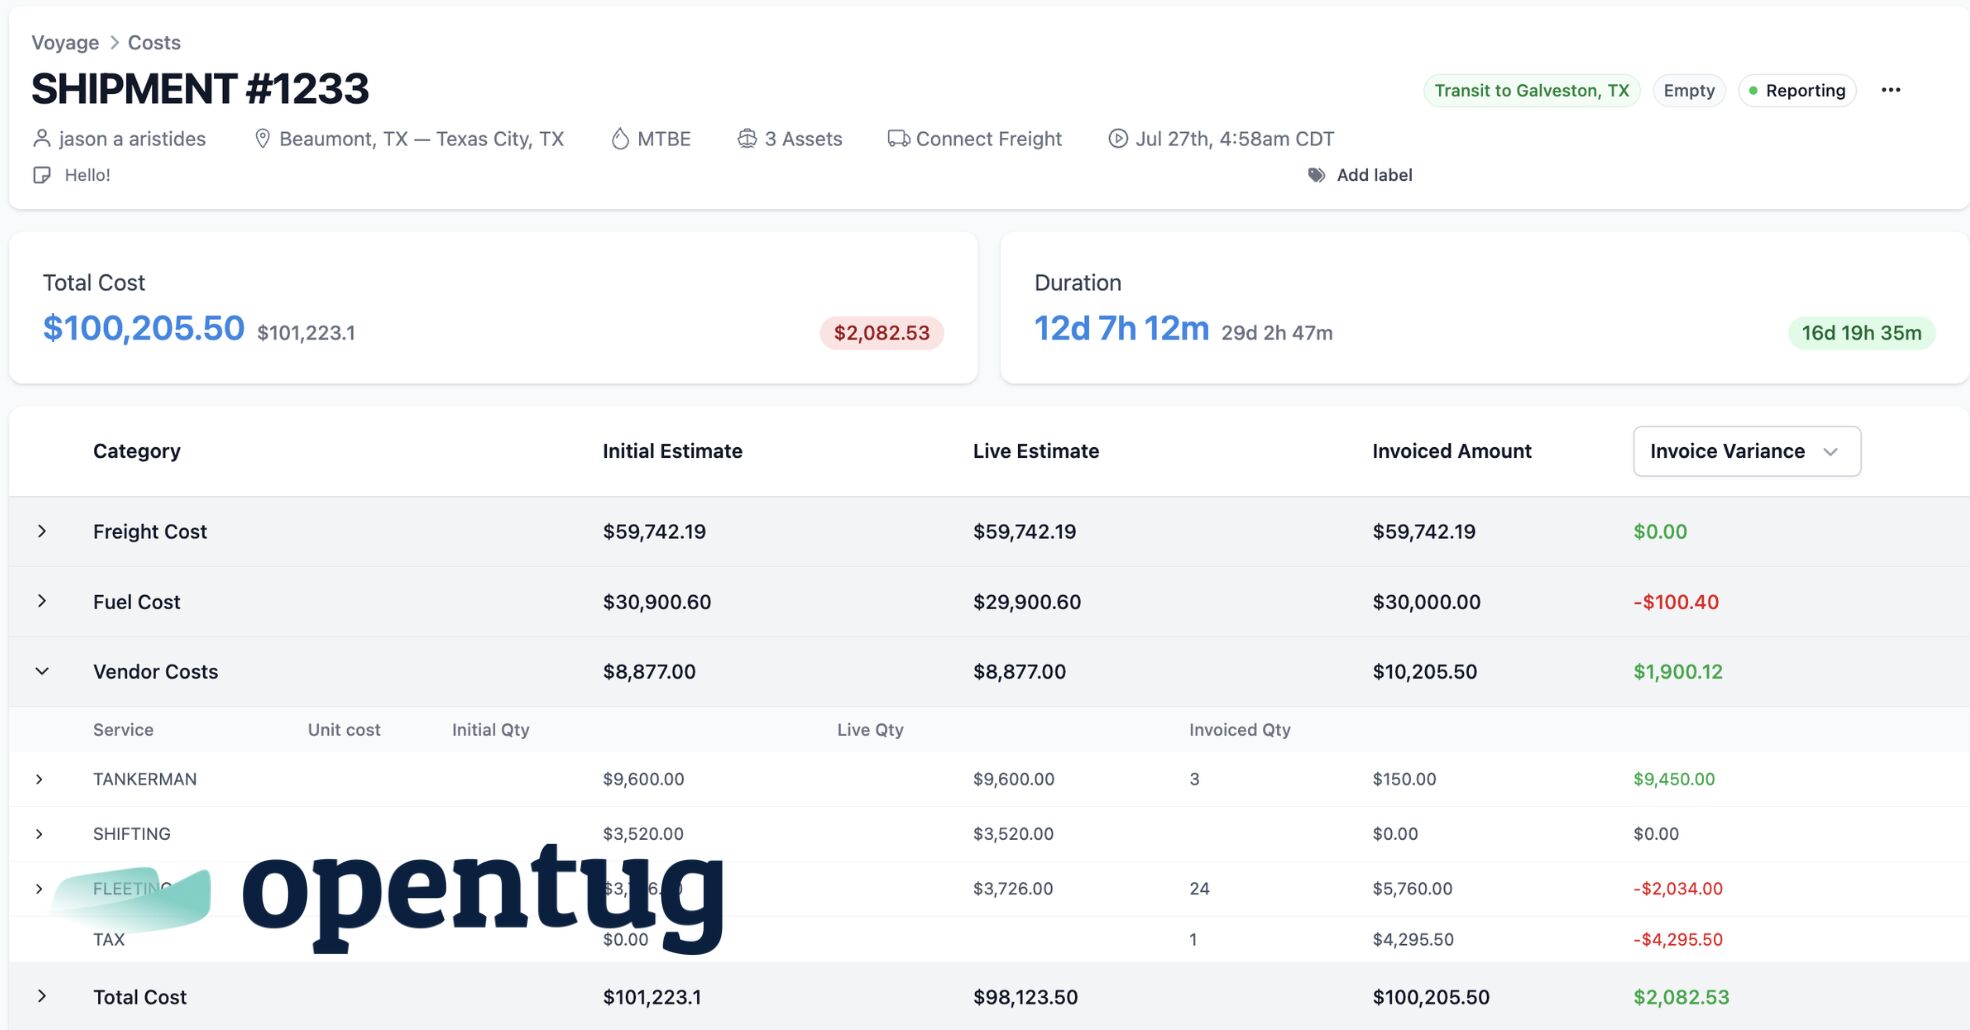Click the TAX service name
1970x1030 pixels.
point(109,939)
